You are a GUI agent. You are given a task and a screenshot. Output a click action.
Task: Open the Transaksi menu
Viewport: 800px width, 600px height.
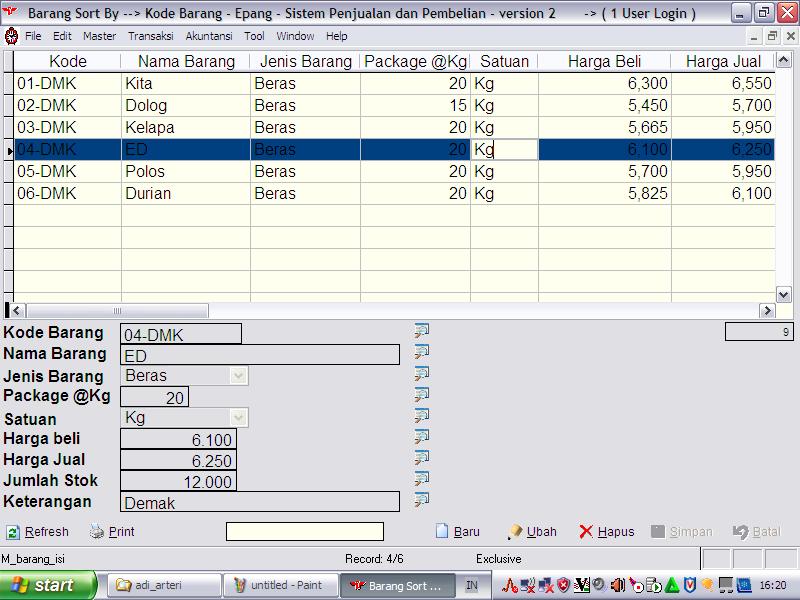pyautogui.click(x=150, y=36)
